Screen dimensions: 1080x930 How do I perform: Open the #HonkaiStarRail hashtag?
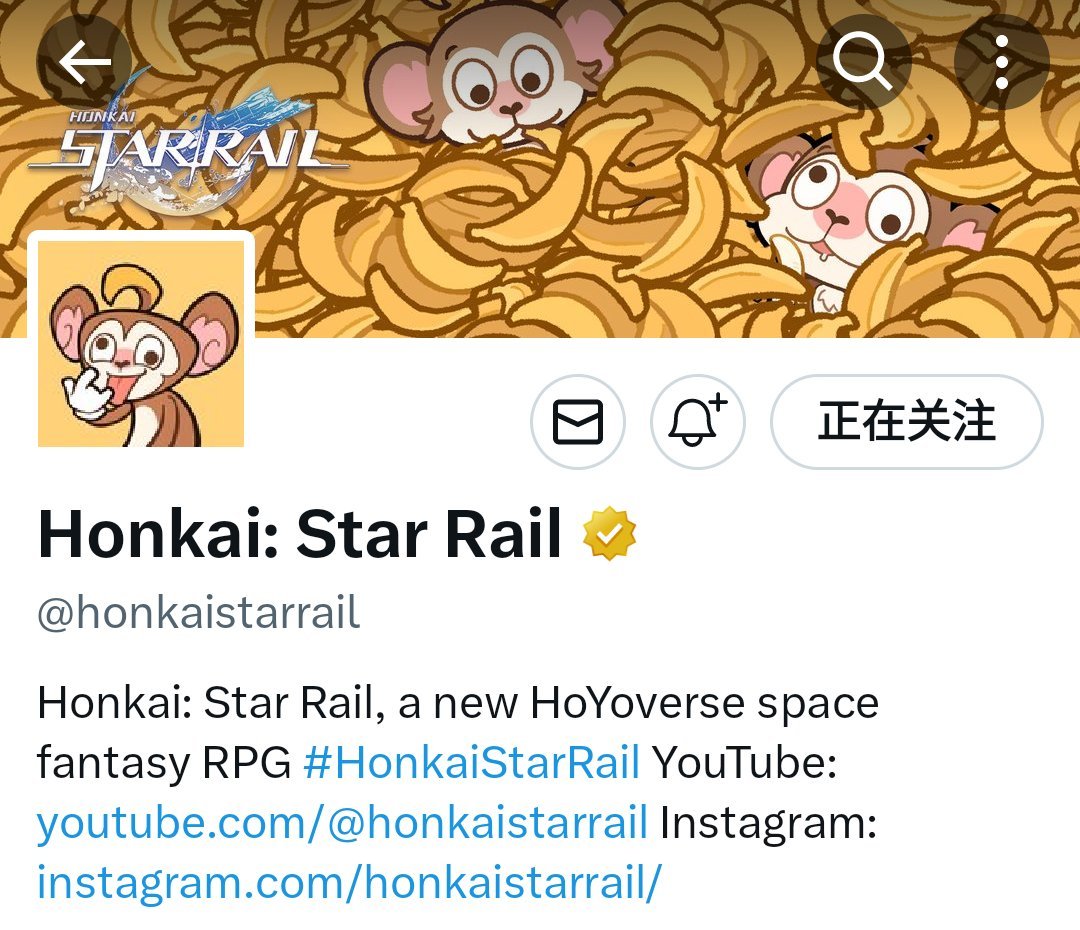pos(472,762)
